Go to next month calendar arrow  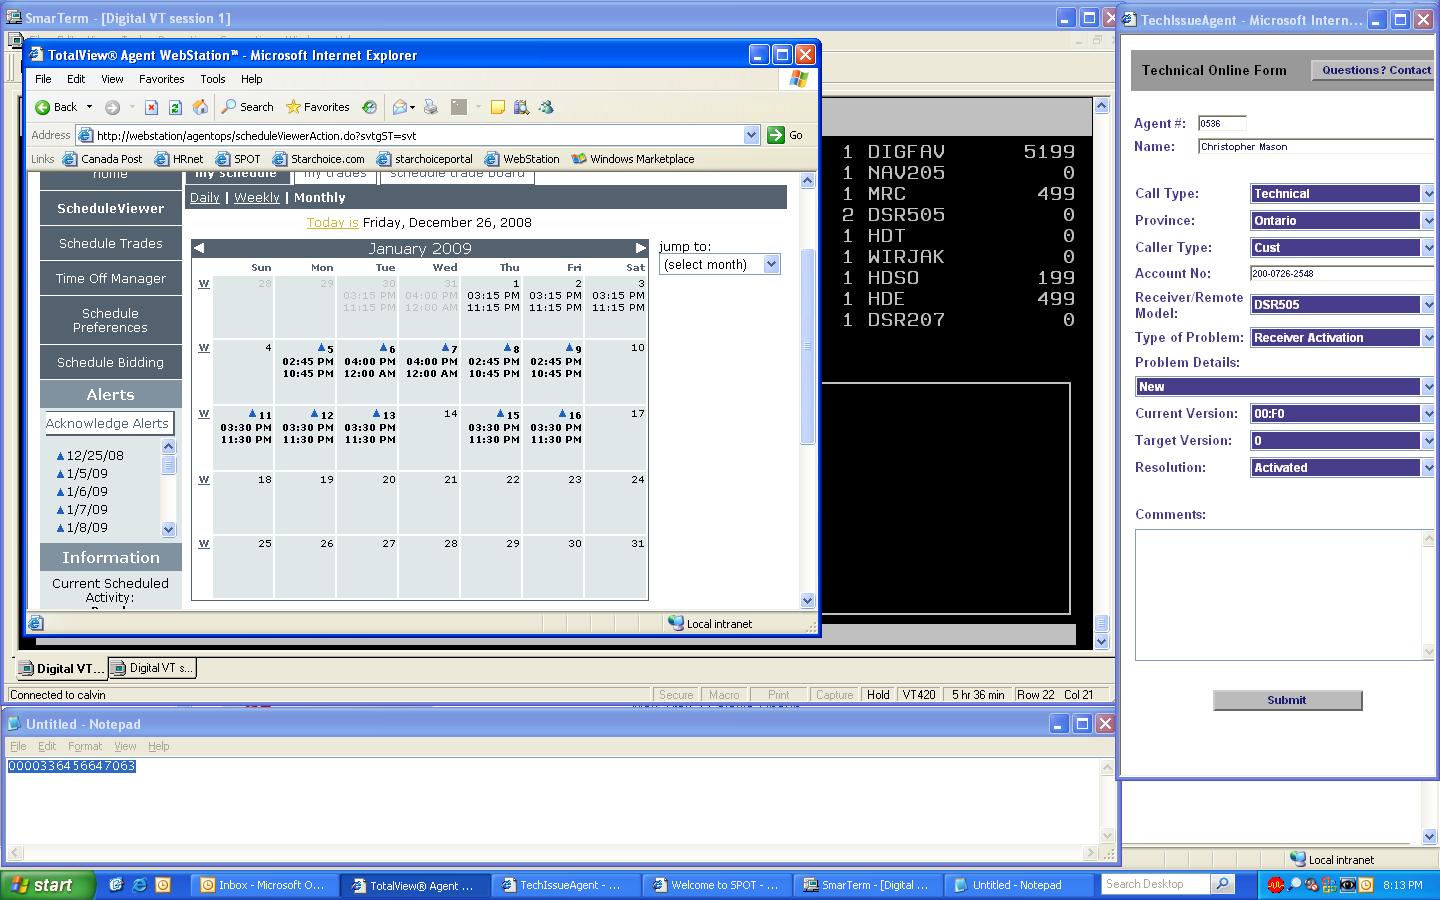coord(640,248)
